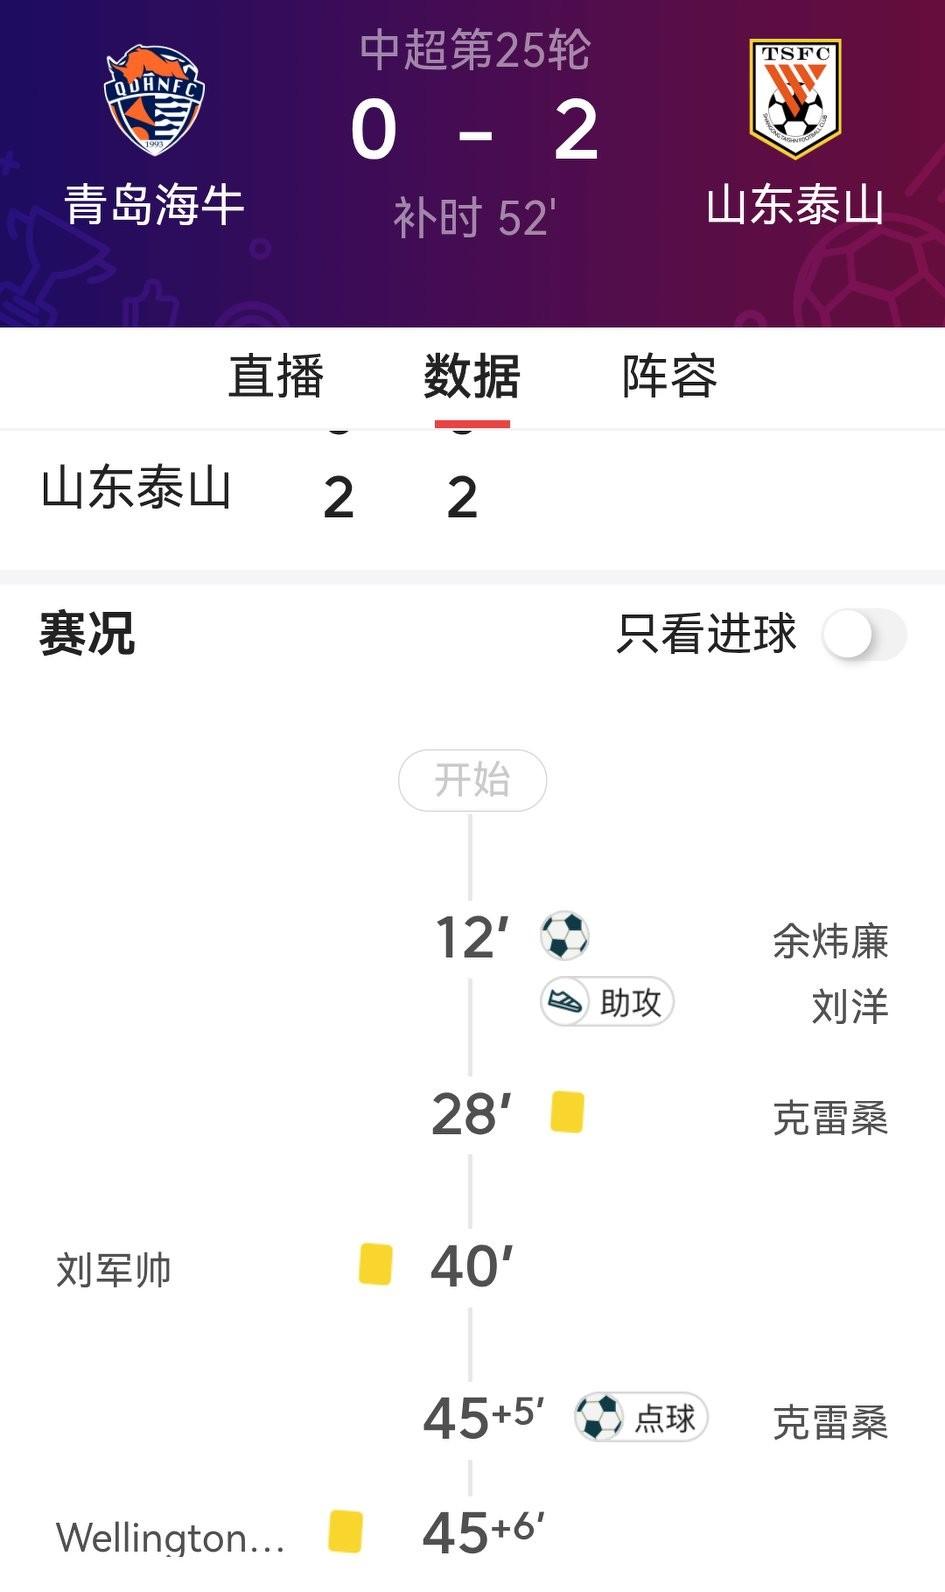The width and height of the screenshot is (945, 1592).
Task: Switch to the 直播 tab
Action: (x=276, y=377)
